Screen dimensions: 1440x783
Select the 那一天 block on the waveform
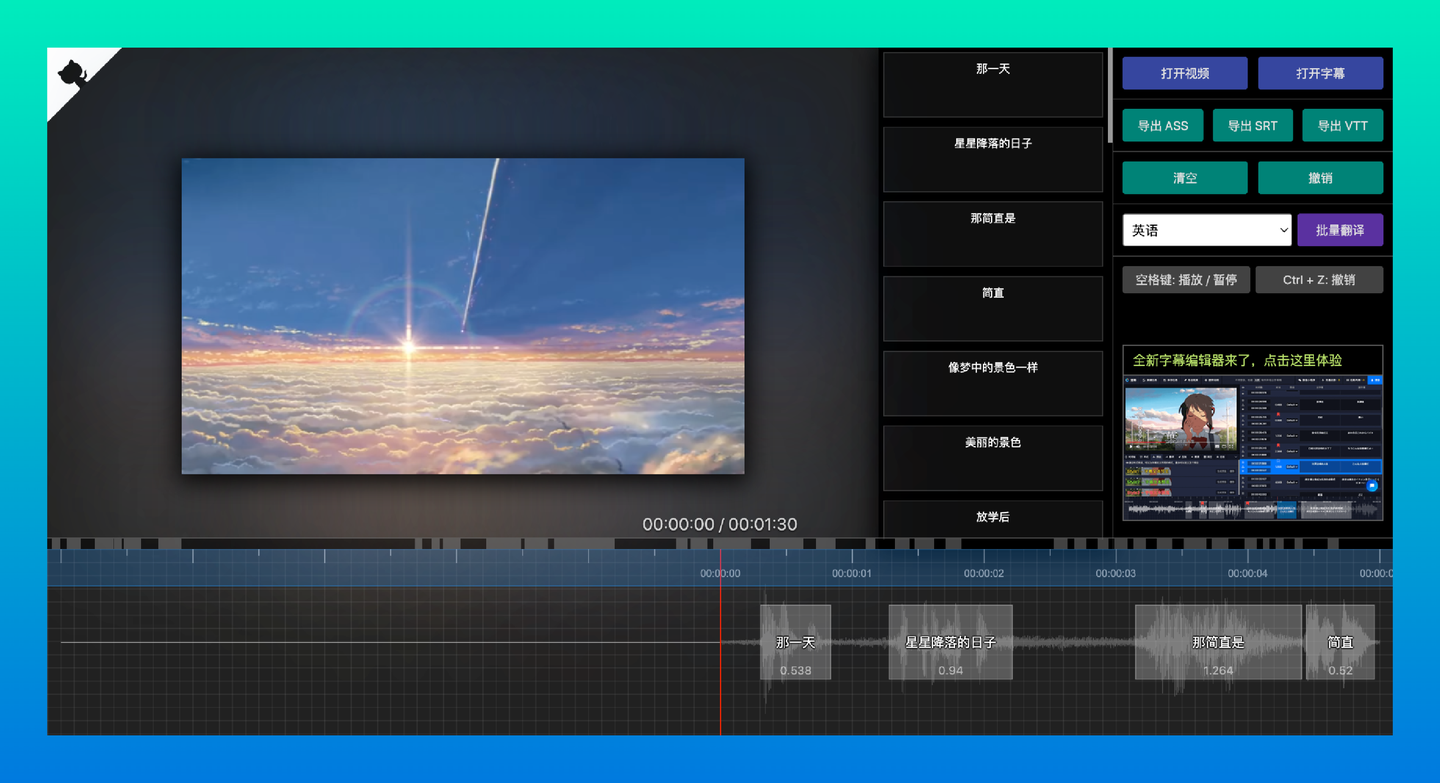[795, 642]
